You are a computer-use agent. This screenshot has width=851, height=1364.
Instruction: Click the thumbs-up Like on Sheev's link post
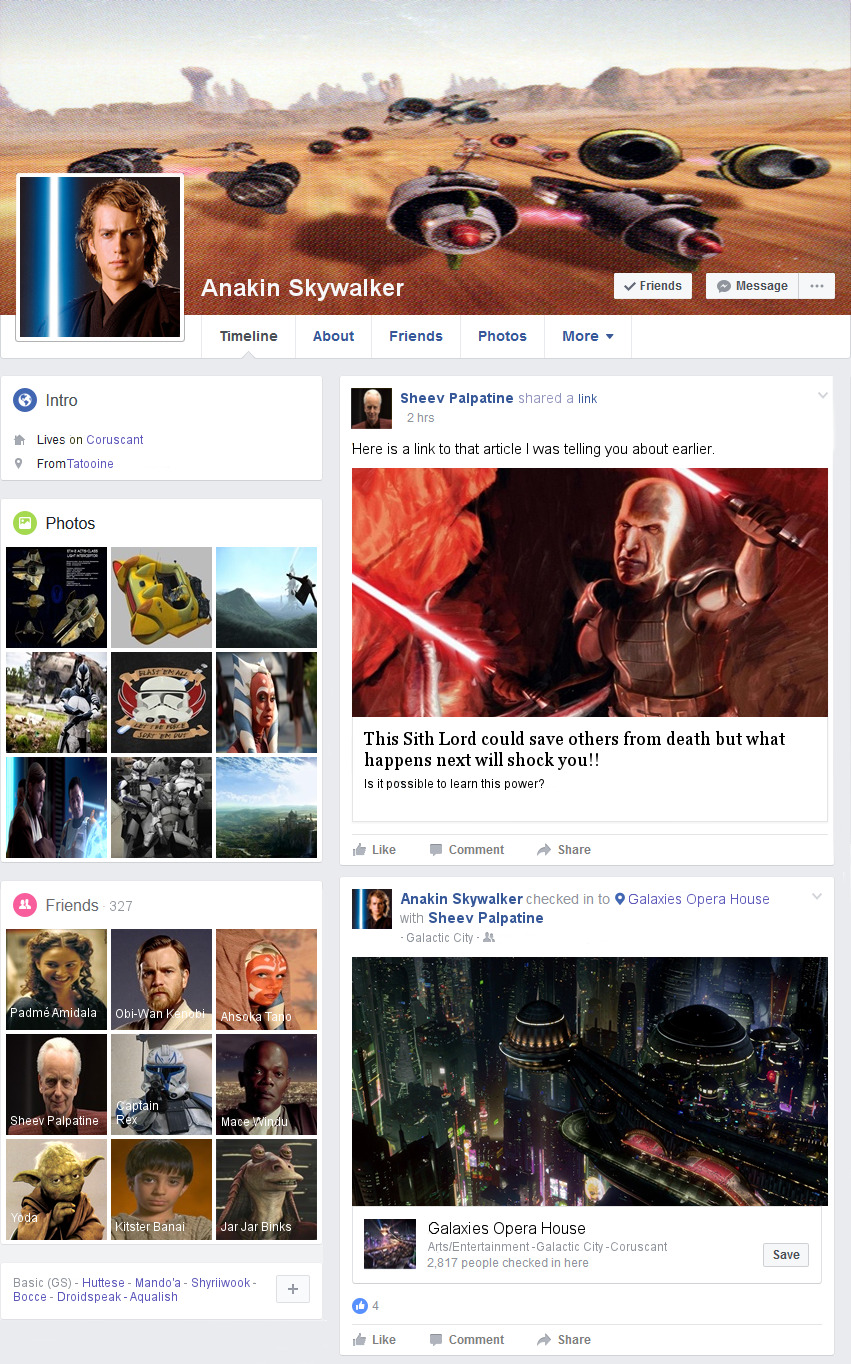[x=374, y=850]
